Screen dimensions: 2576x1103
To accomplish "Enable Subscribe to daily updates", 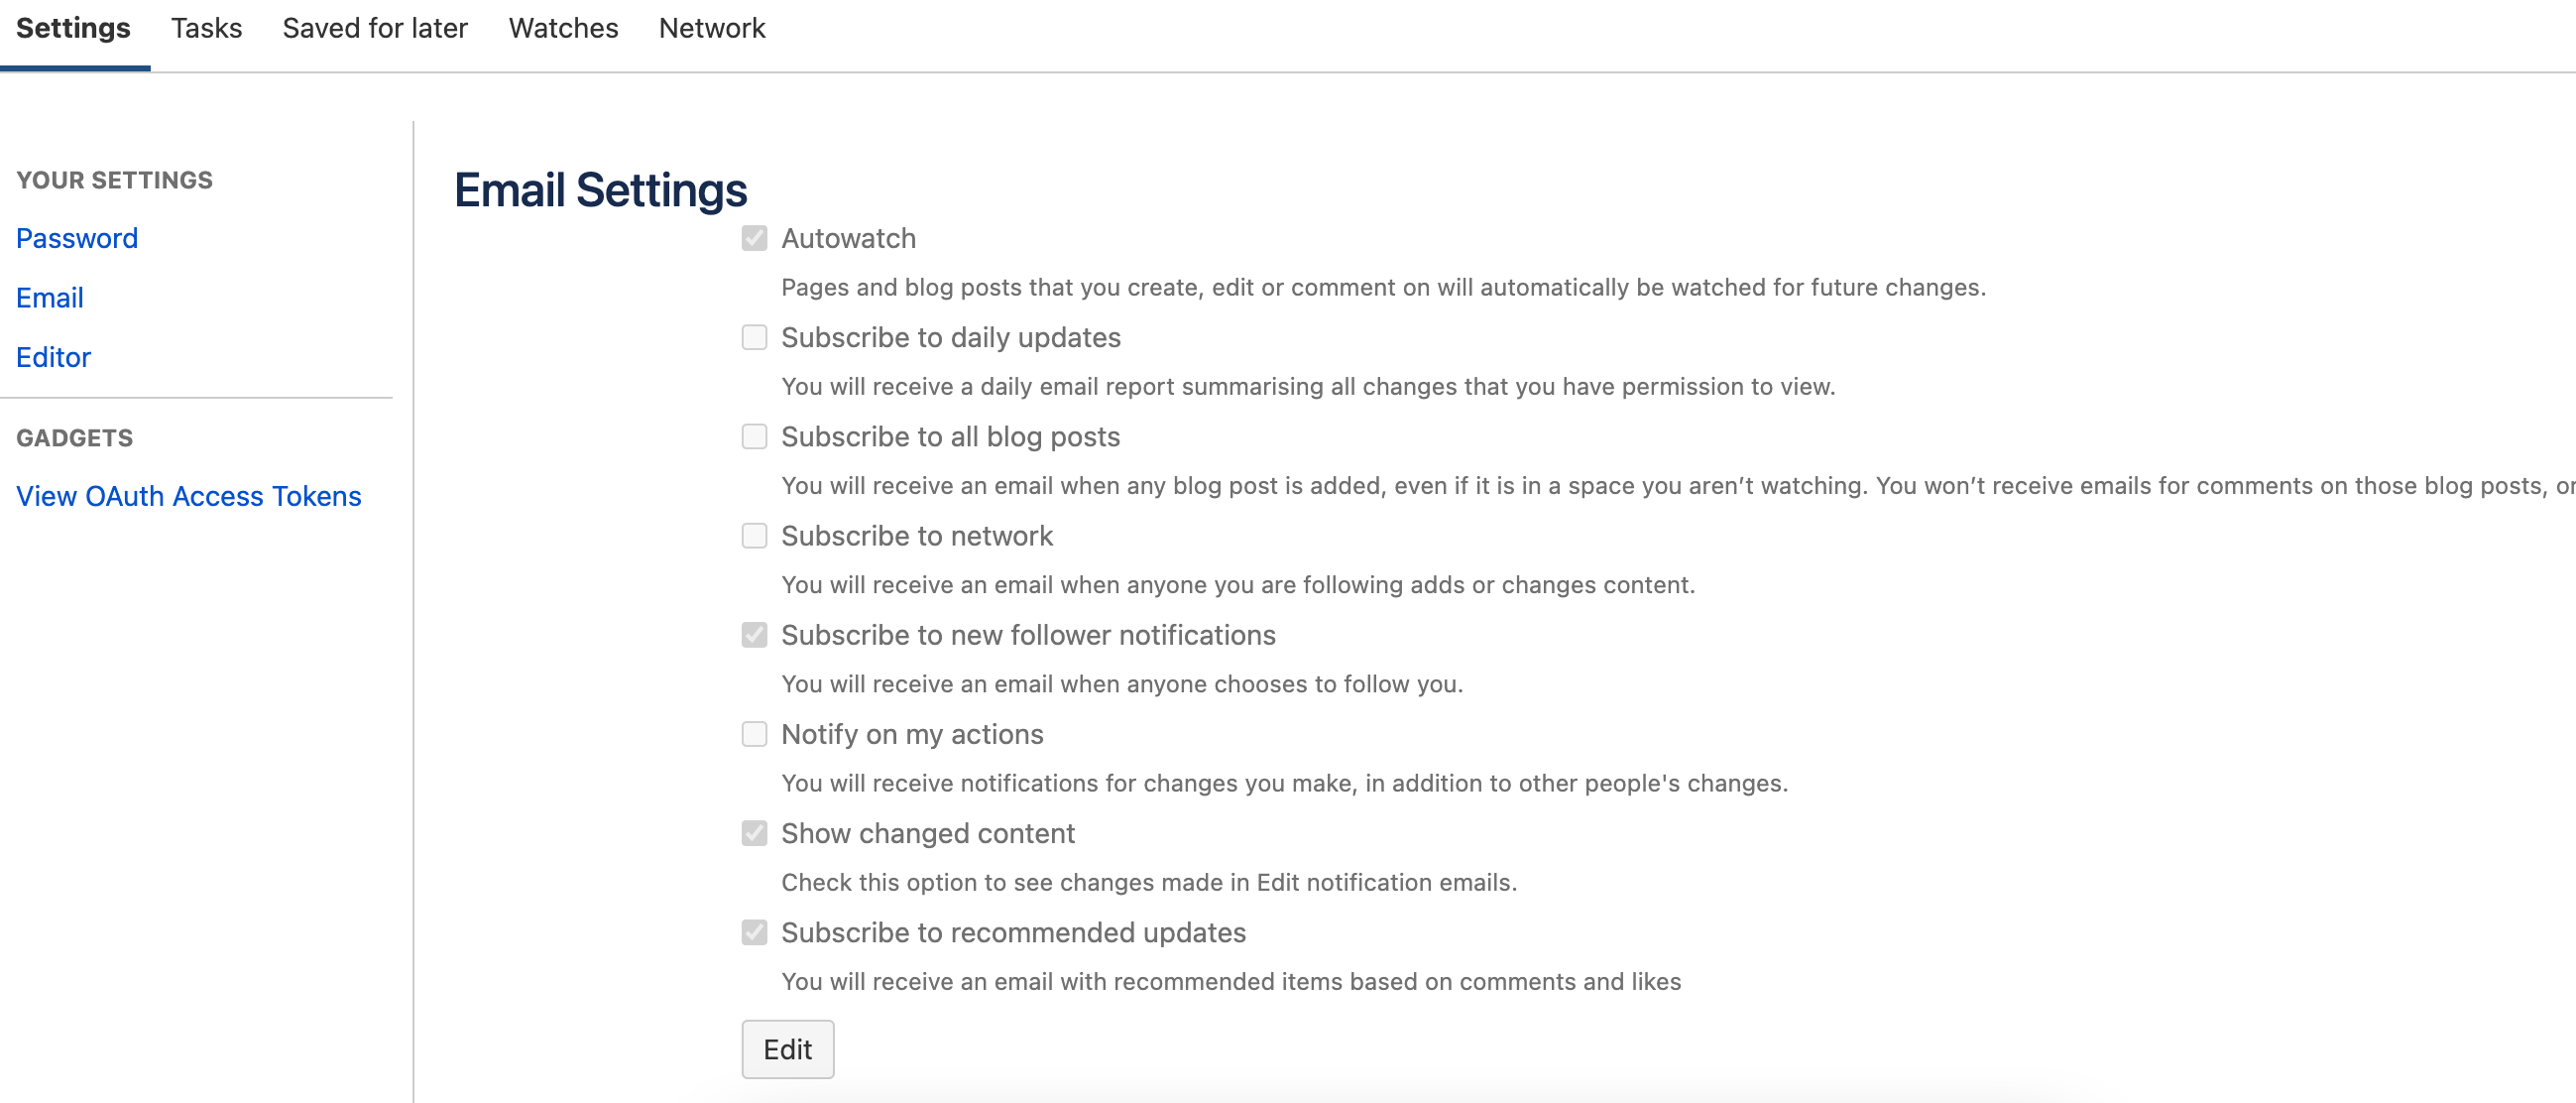I will coord(754,338).
